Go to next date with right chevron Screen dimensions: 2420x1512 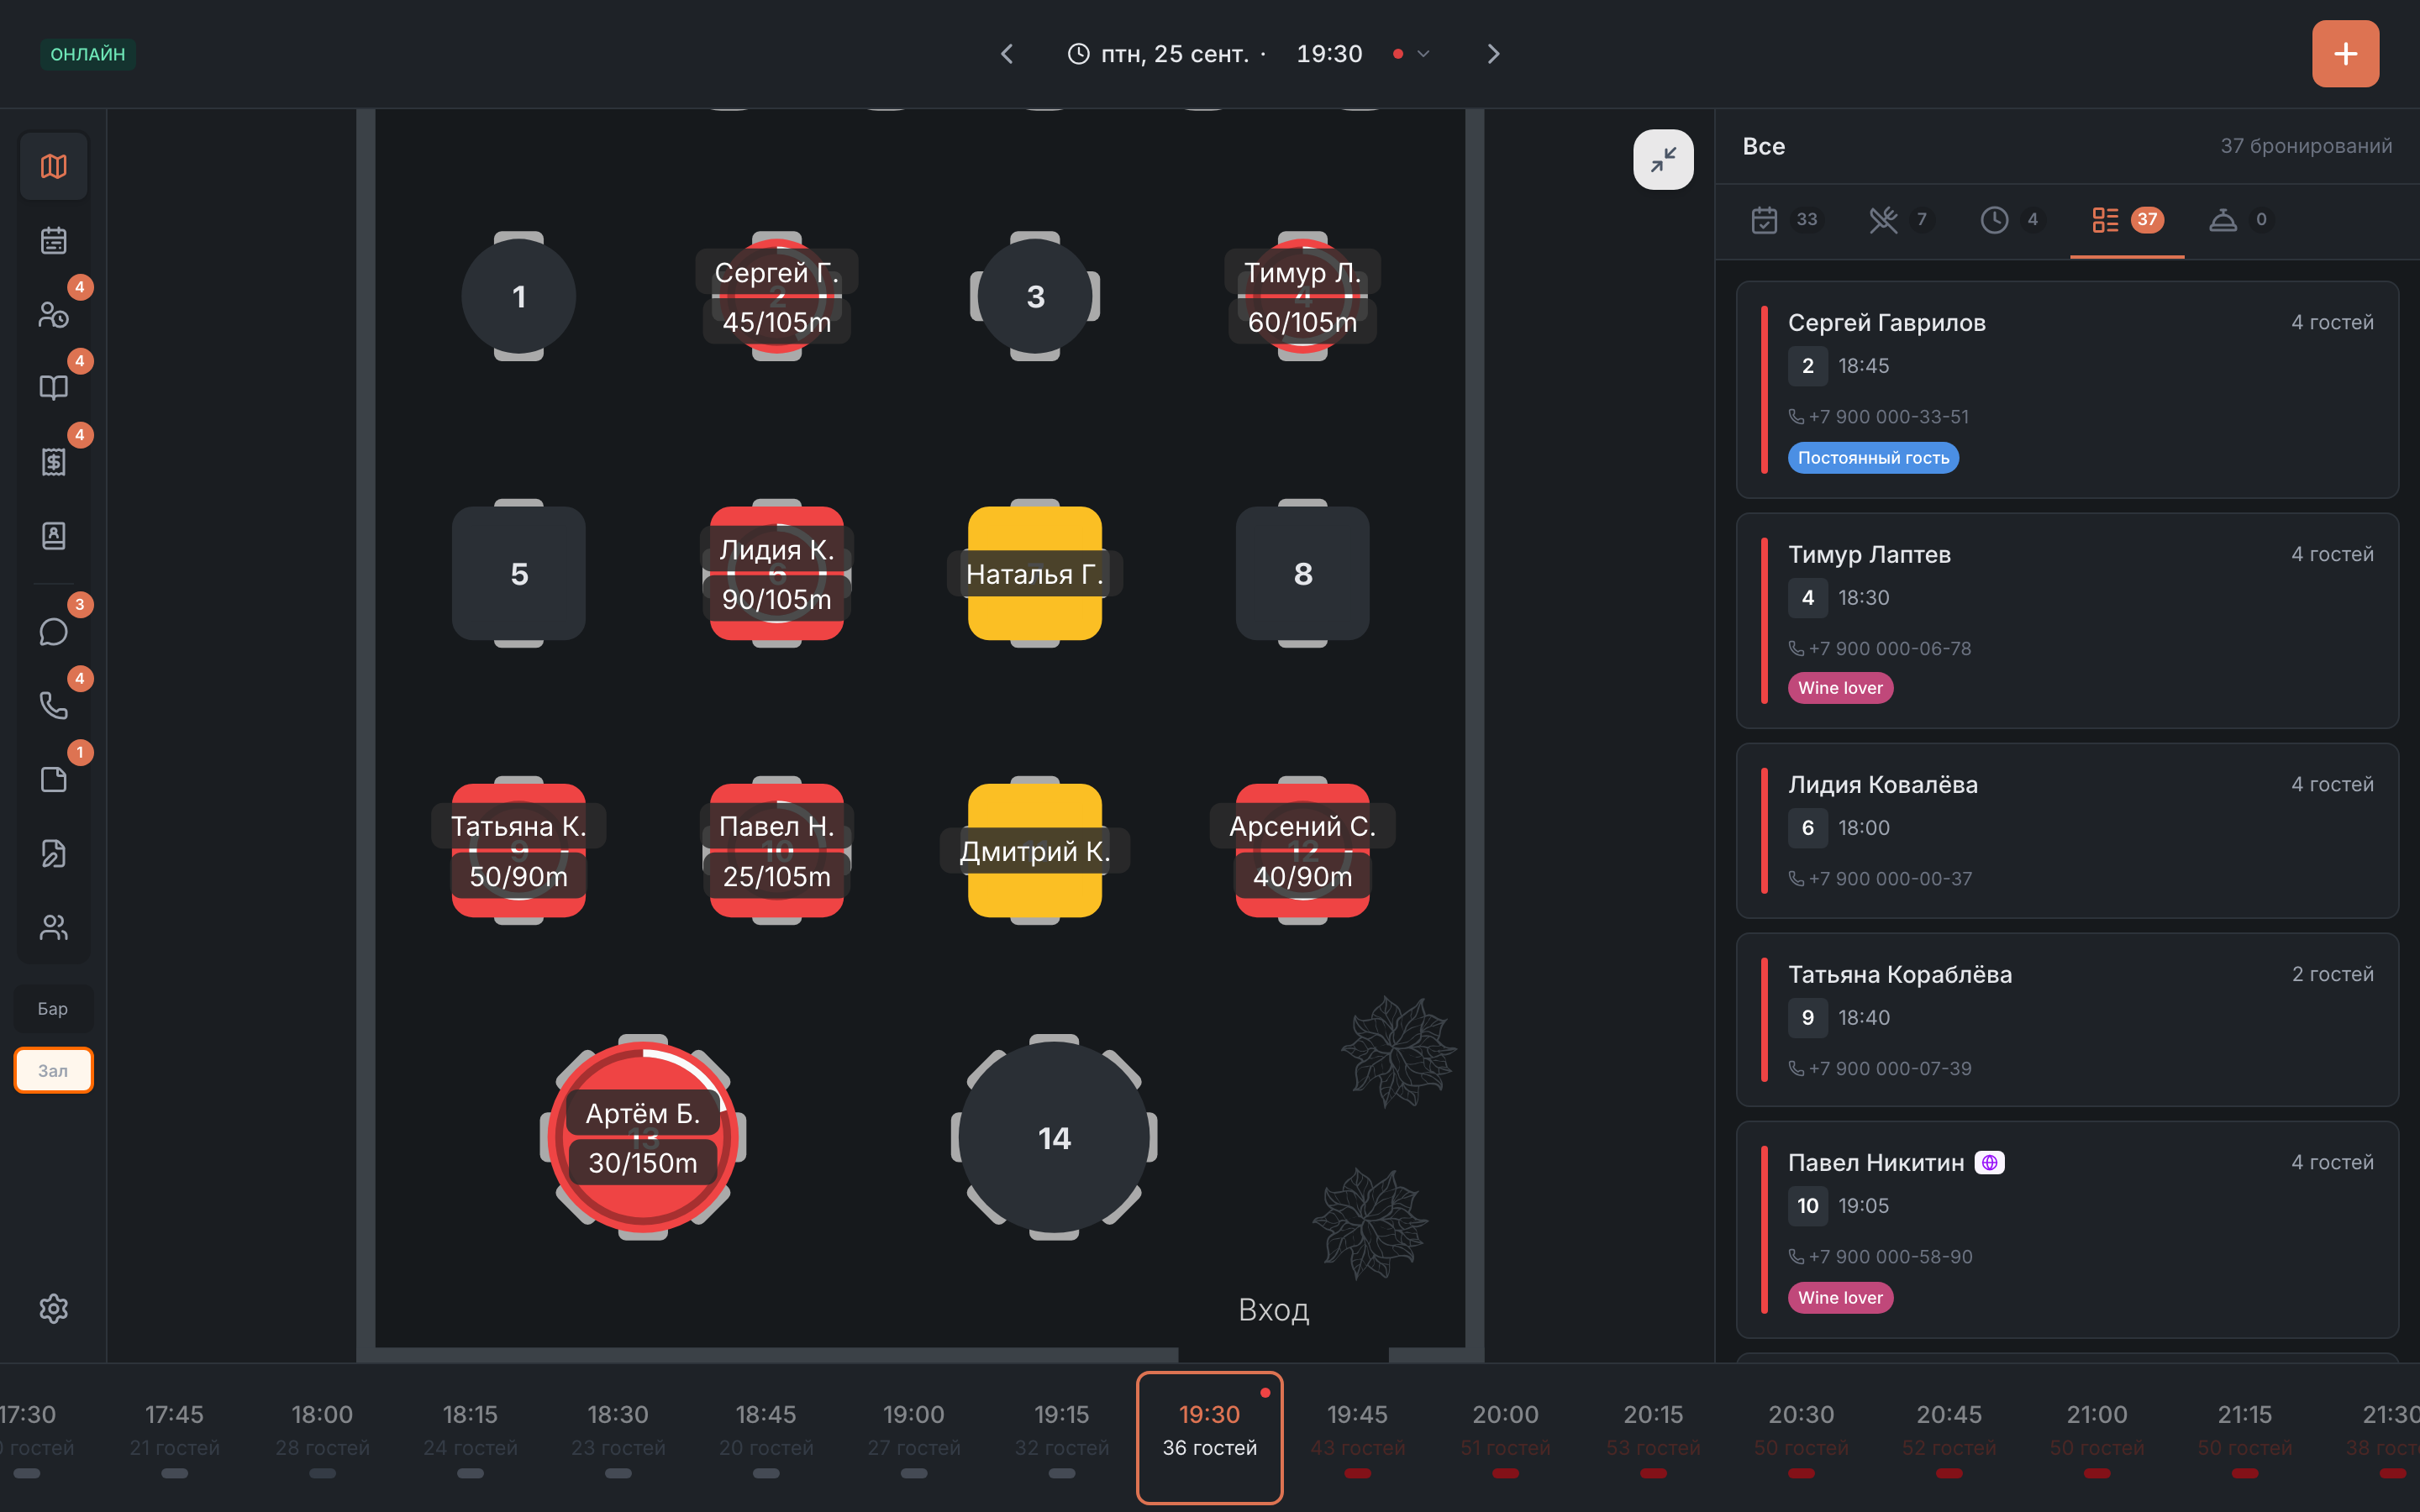coord(1492,54)
